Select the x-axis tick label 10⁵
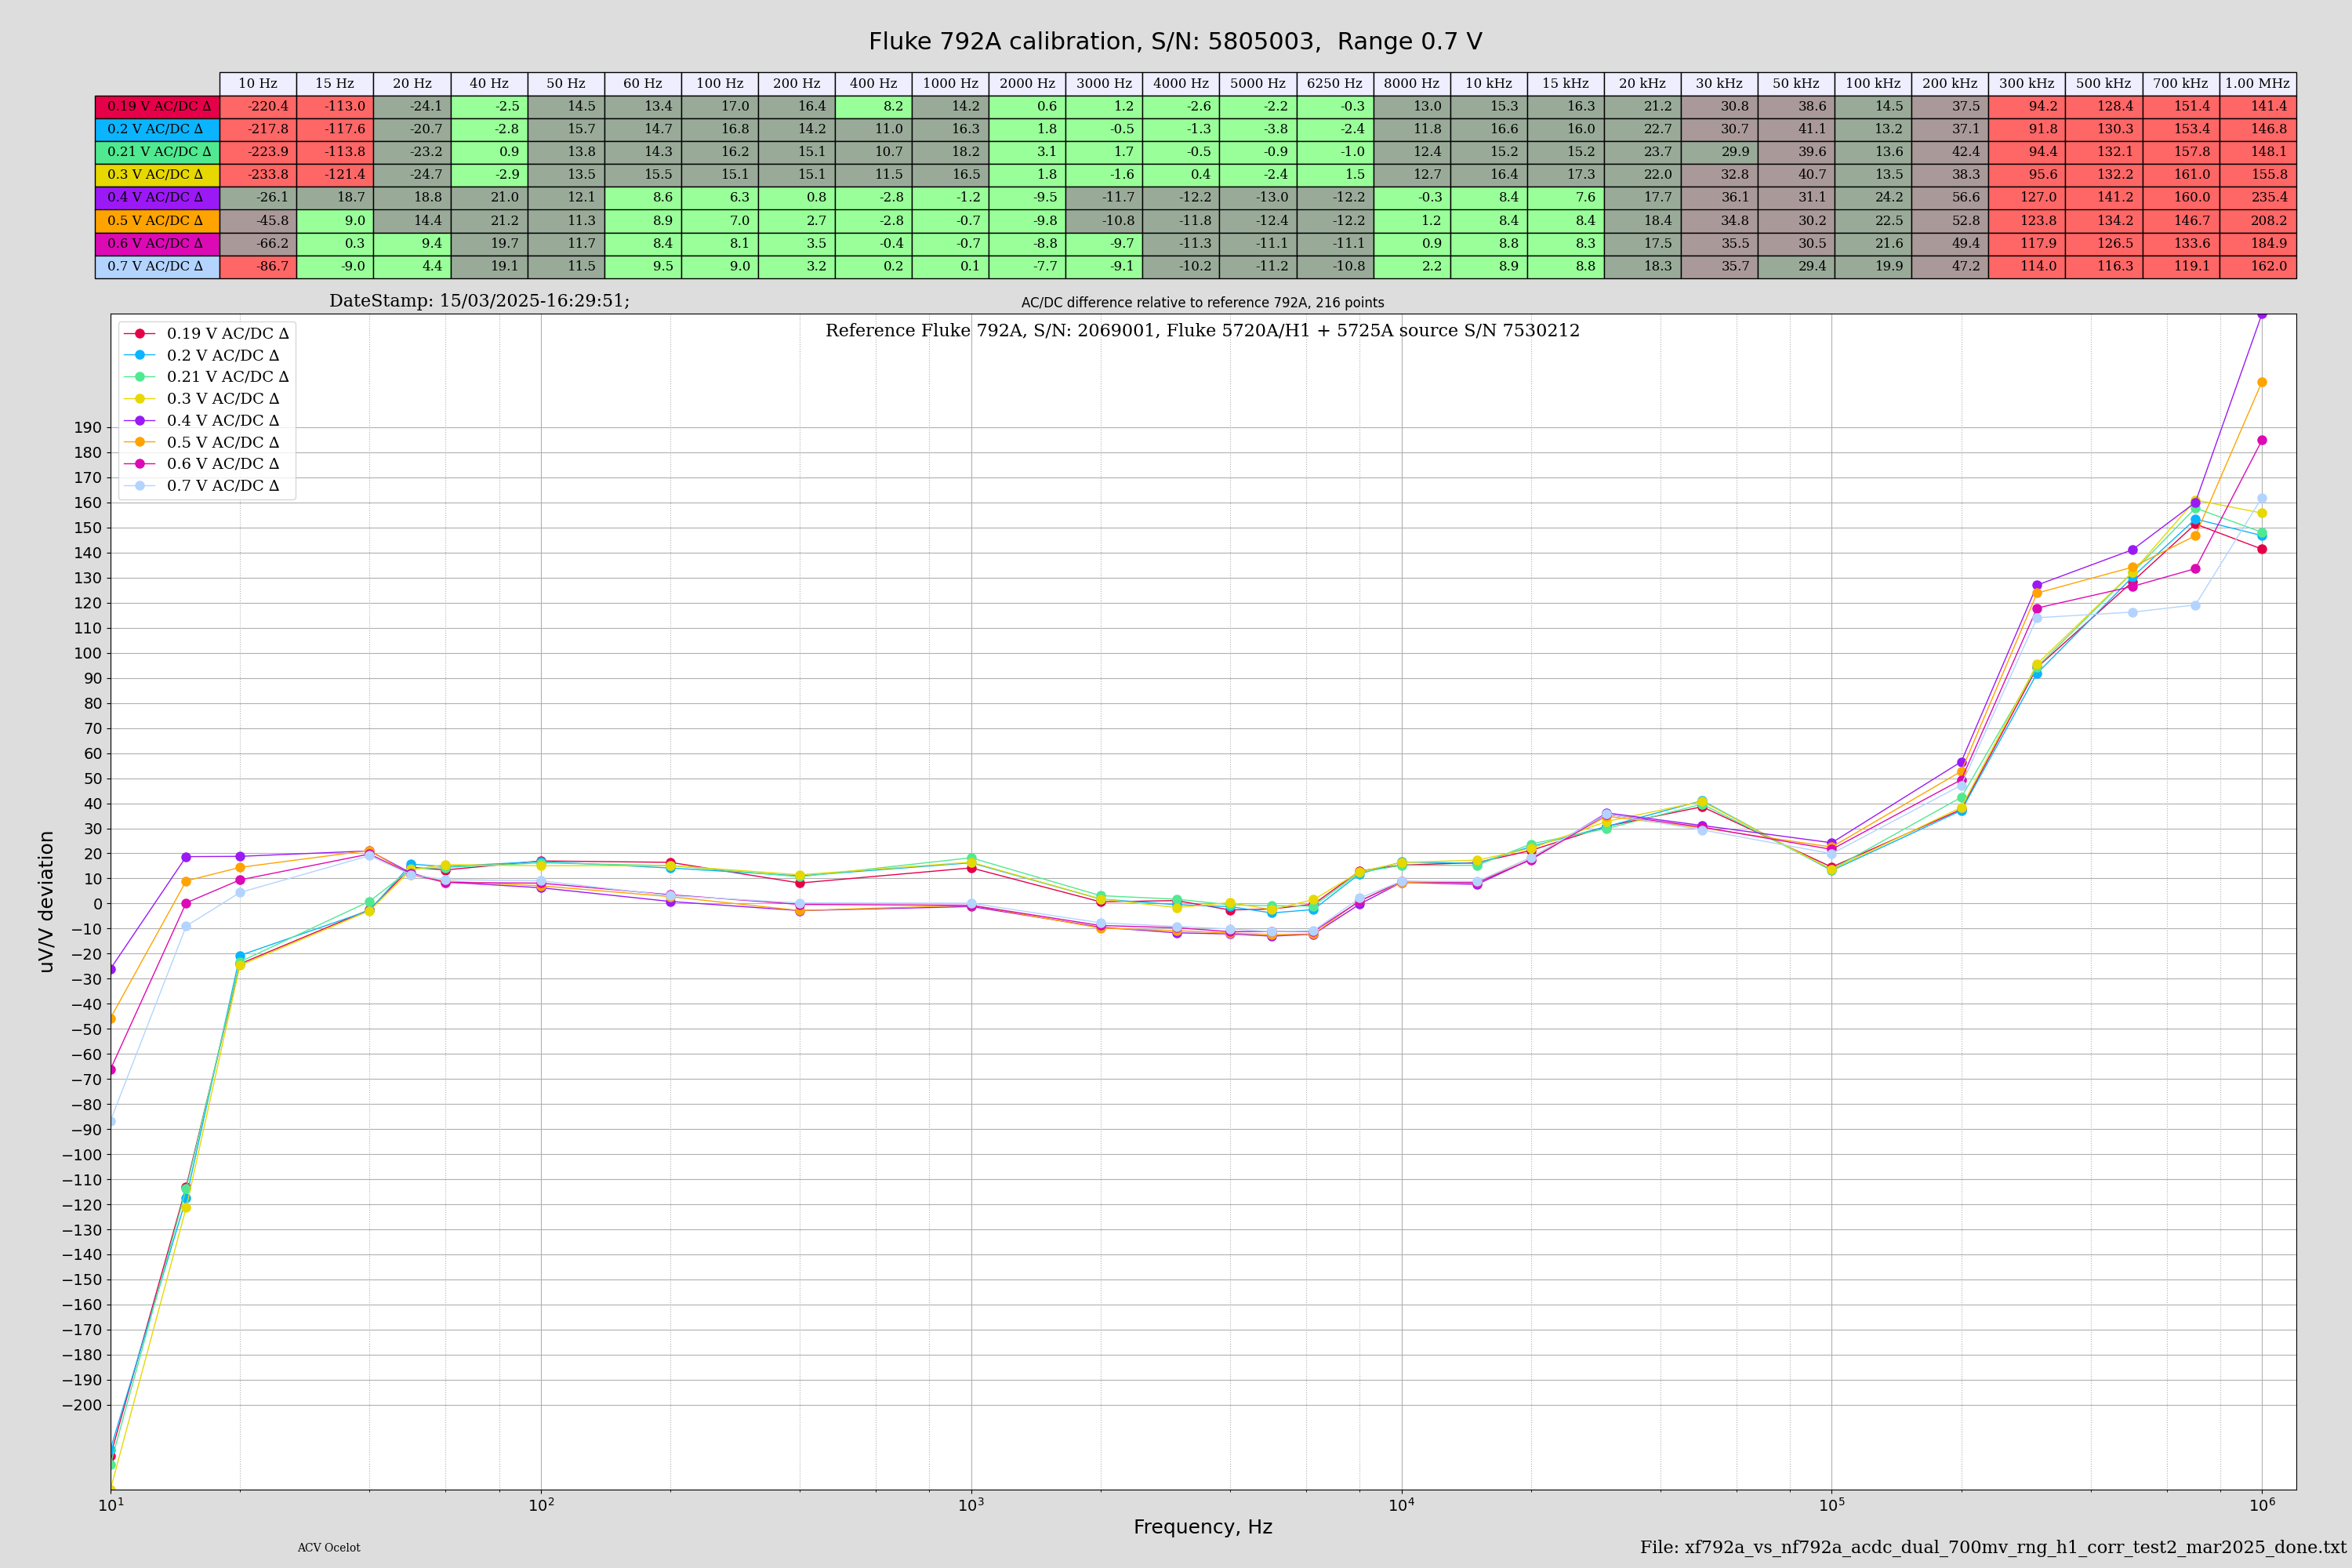Image resolution: width=2352 pixels, height=1568 pixels. click(x=1832, y=1504)
